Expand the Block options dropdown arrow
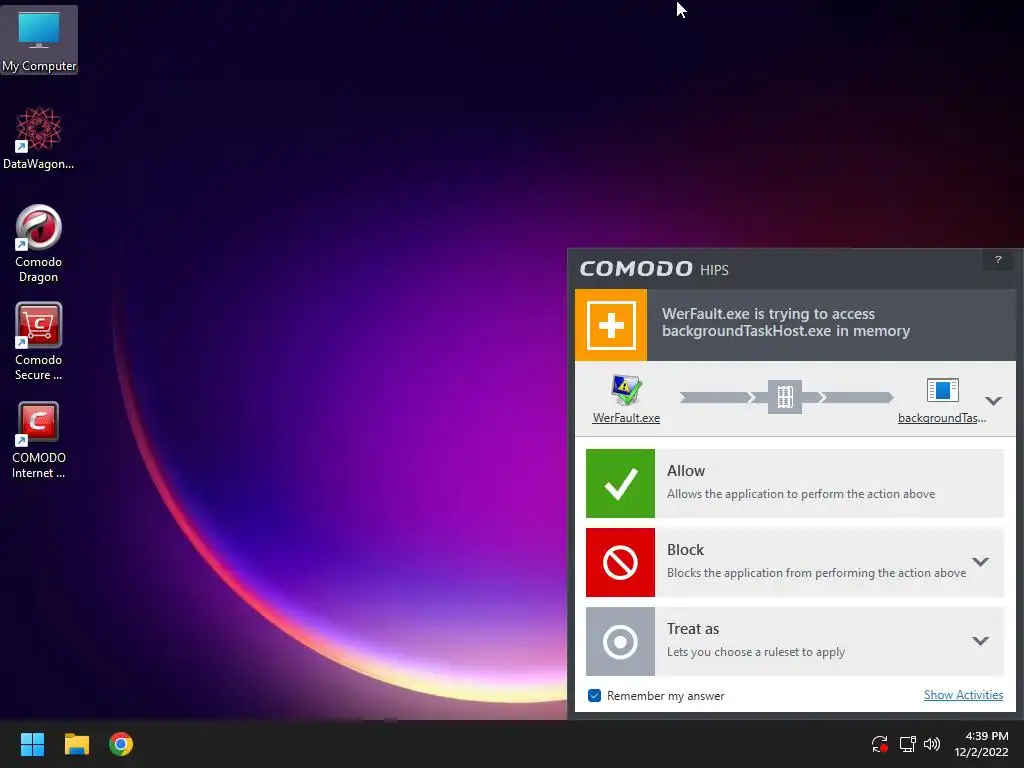The image size is (1024, 768). [x=980, y=562]
